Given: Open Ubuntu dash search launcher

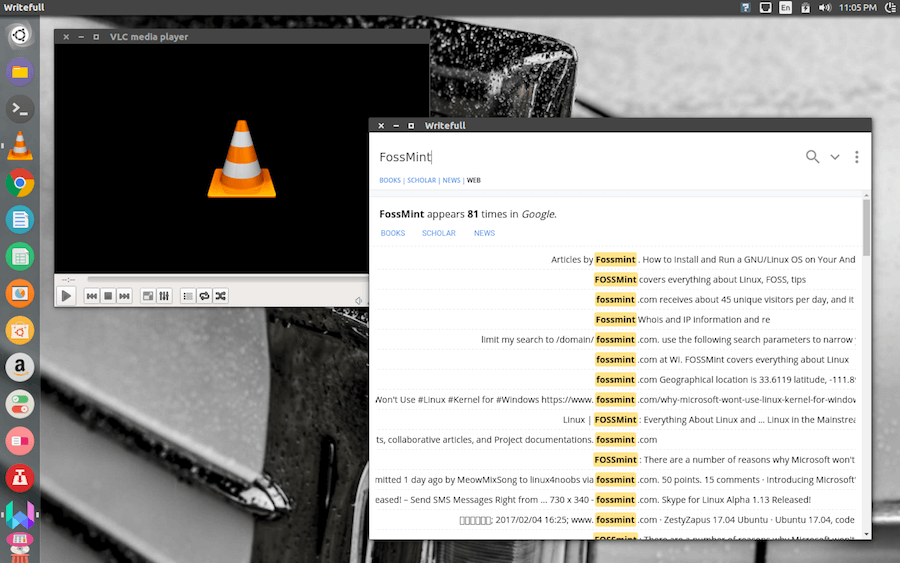Looking at the screenshot, I should (20, 35).
